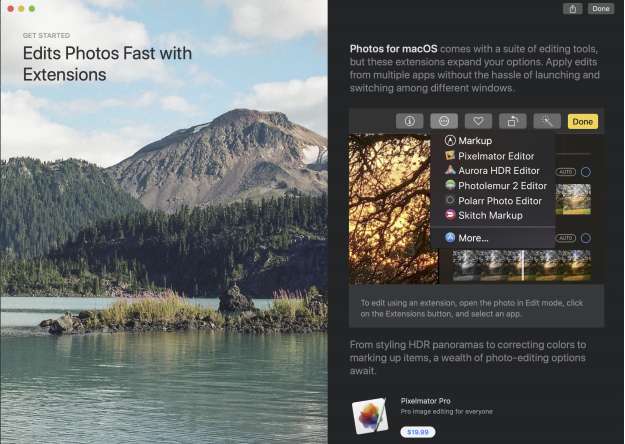Select the magic wand Auto Enhance icon
This screenshot has height=444, width=625.
pos(547,121)
